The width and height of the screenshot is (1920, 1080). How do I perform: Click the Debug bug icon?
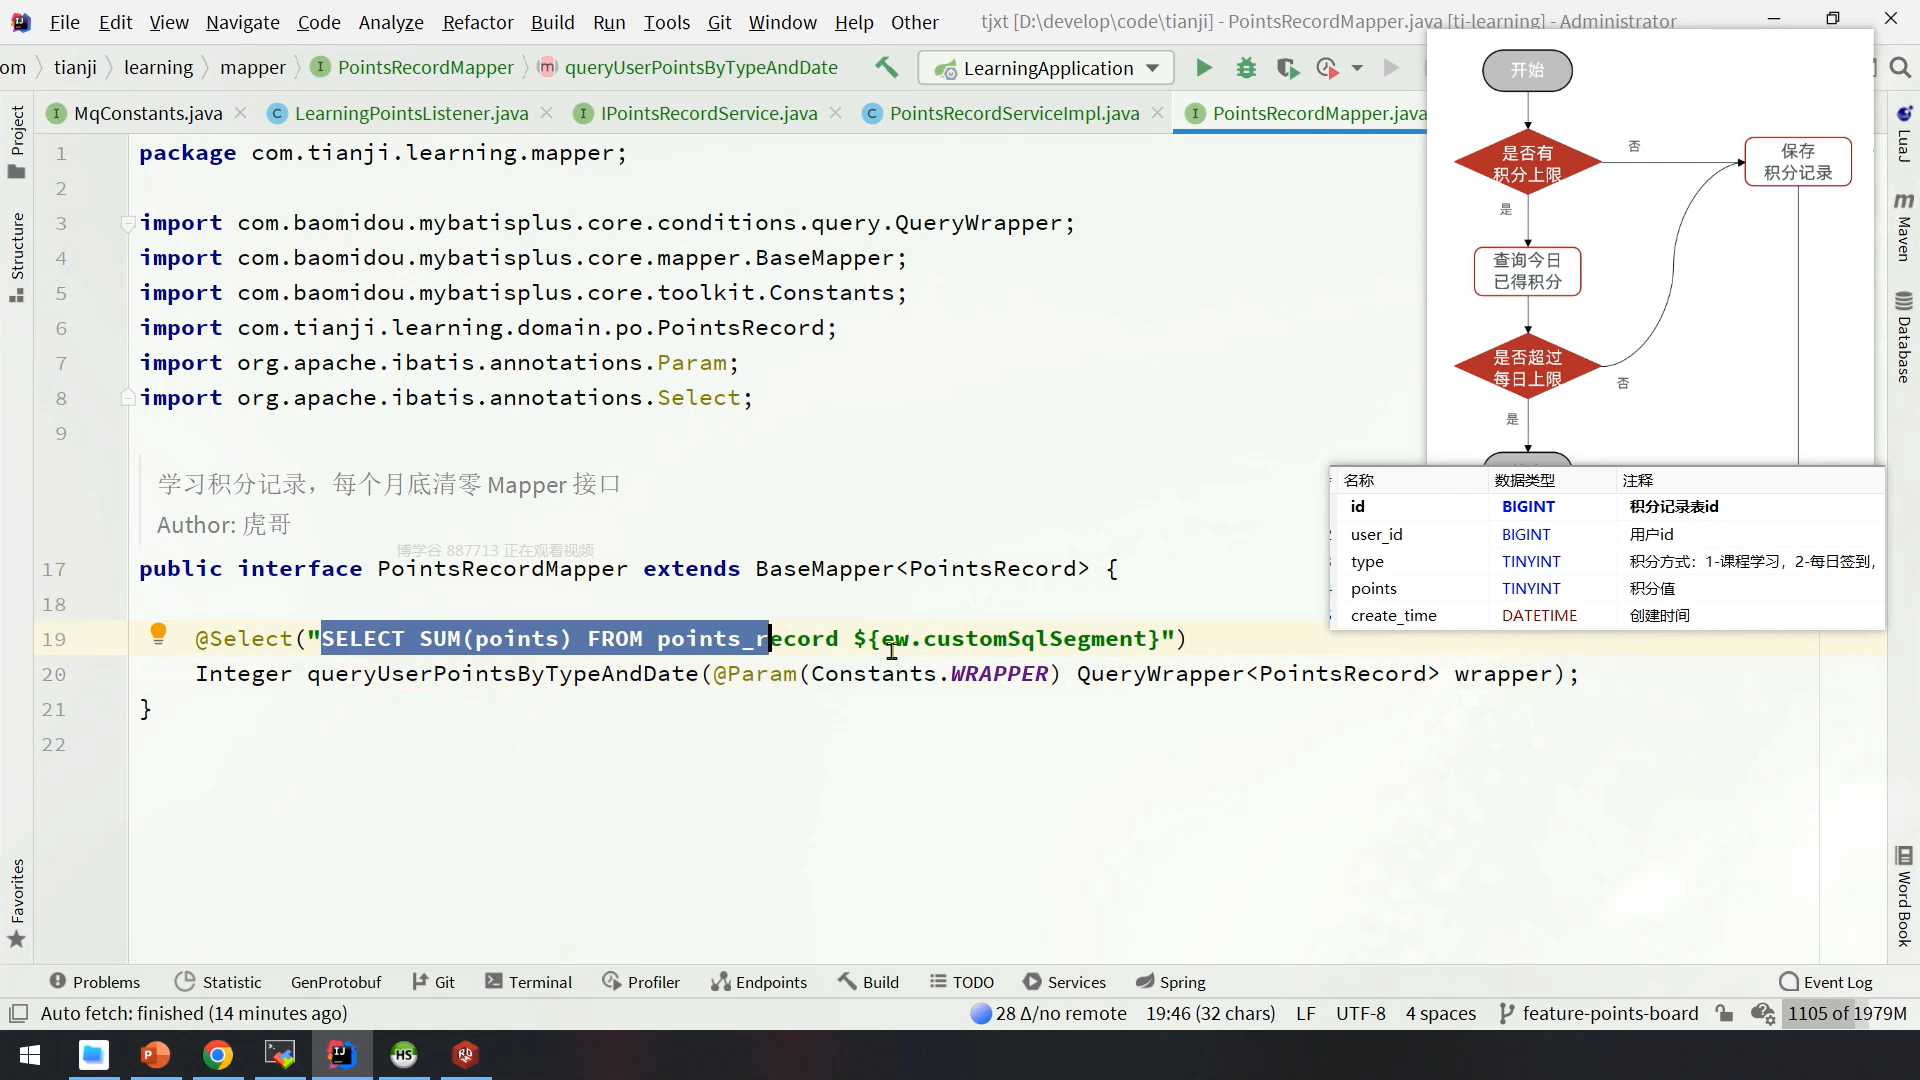[x=1246, y=68]
